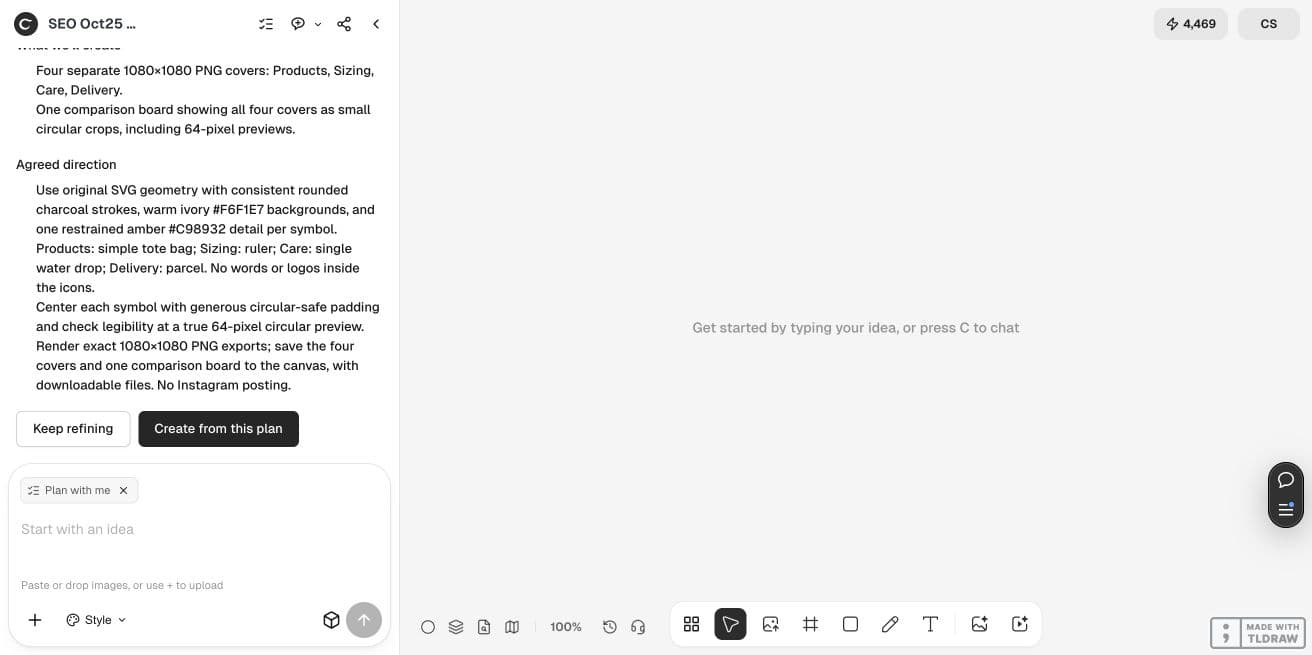The image size is (1312, 655).
Task: Select the Frame tool
Action: (810, 624)
